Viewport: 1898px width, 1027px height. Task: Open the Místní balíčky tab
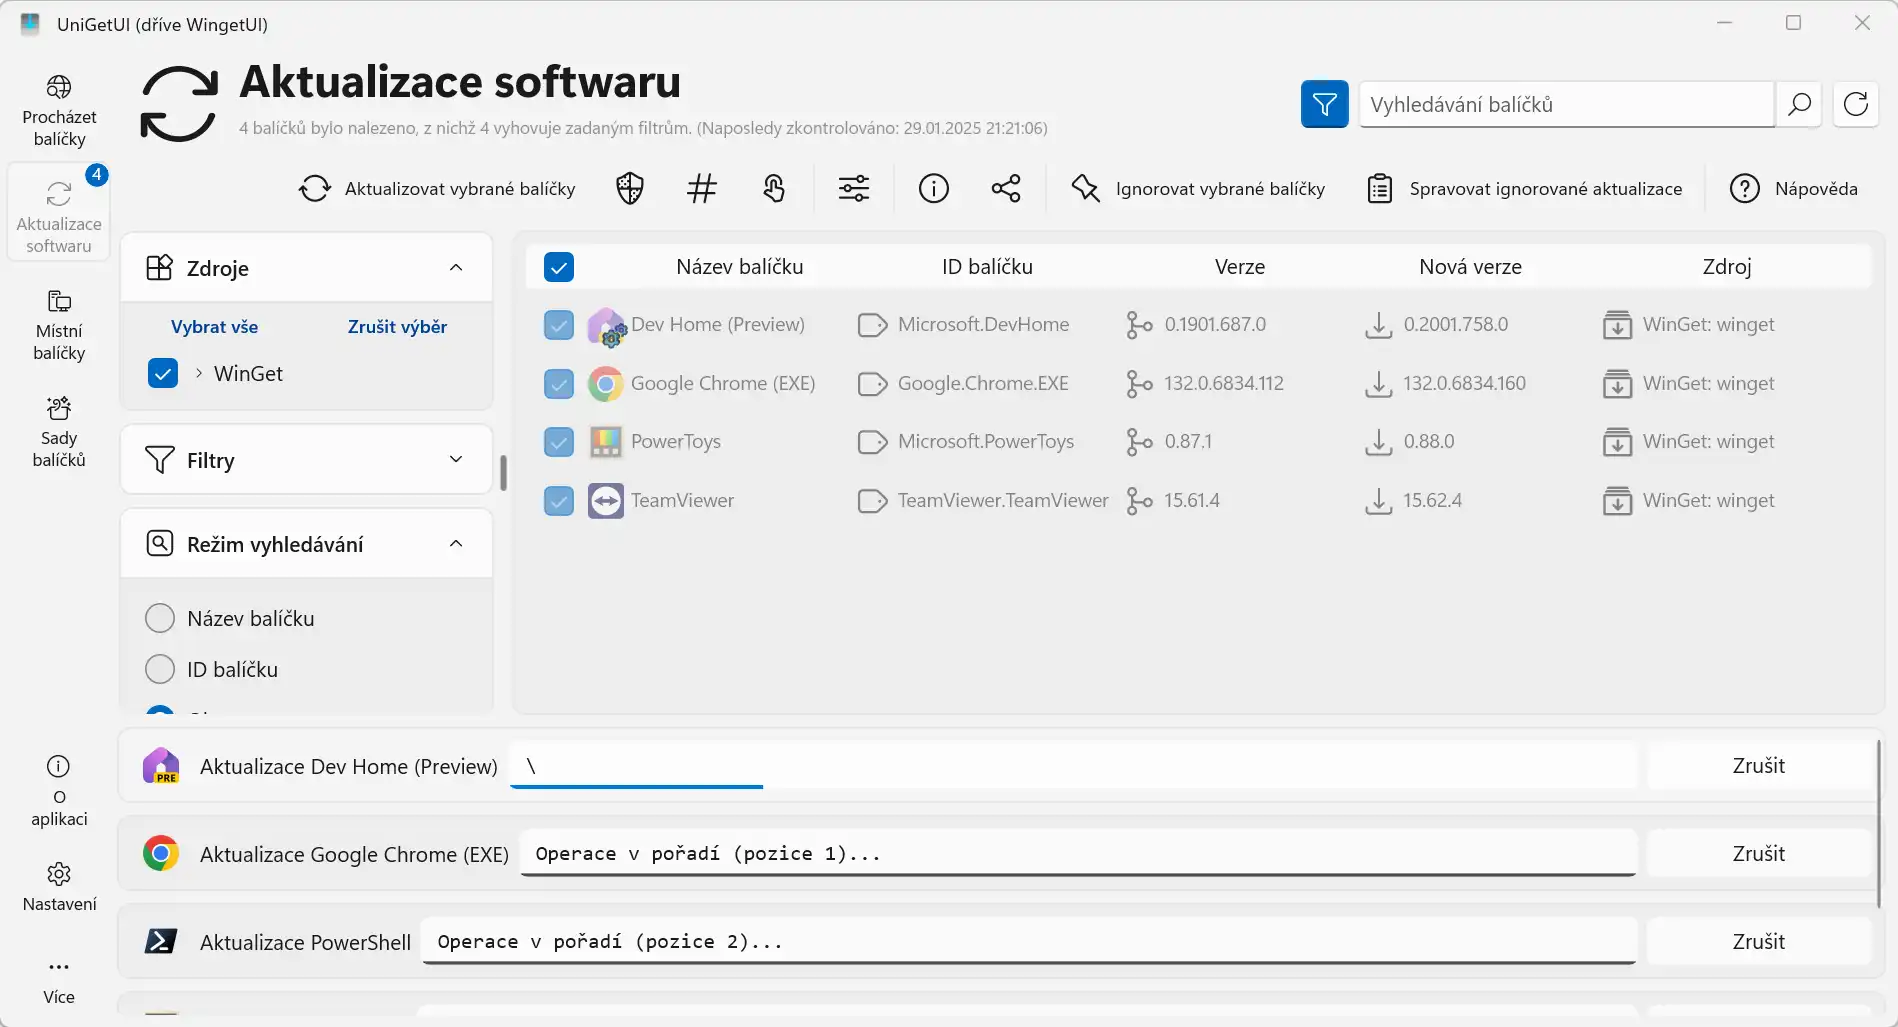coord(59,325)
